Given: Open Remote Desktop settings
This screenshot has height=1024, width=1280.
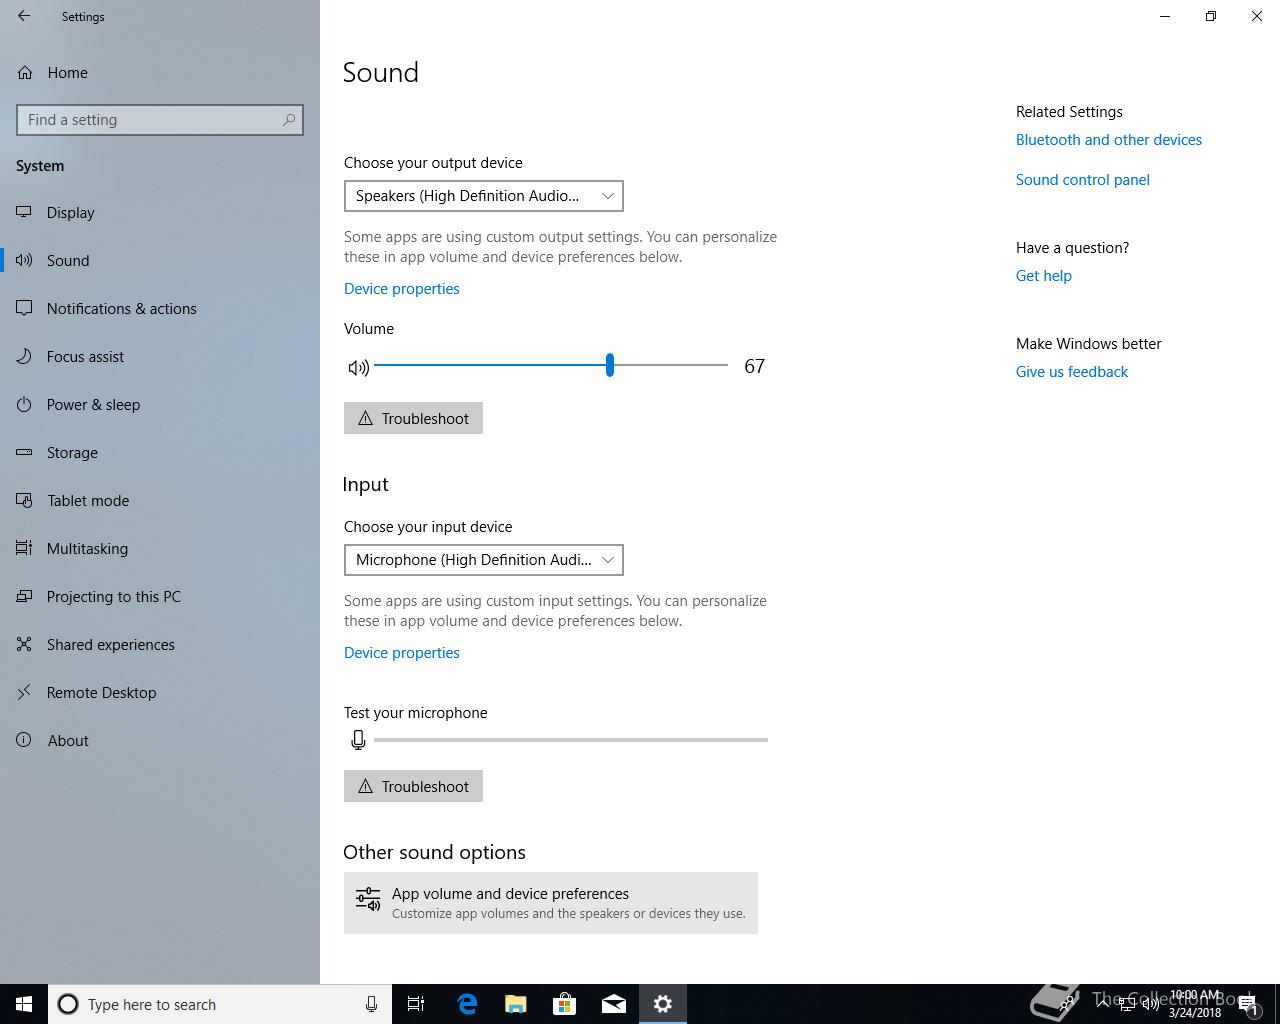Looking at the screenshot, I should 160,693.
